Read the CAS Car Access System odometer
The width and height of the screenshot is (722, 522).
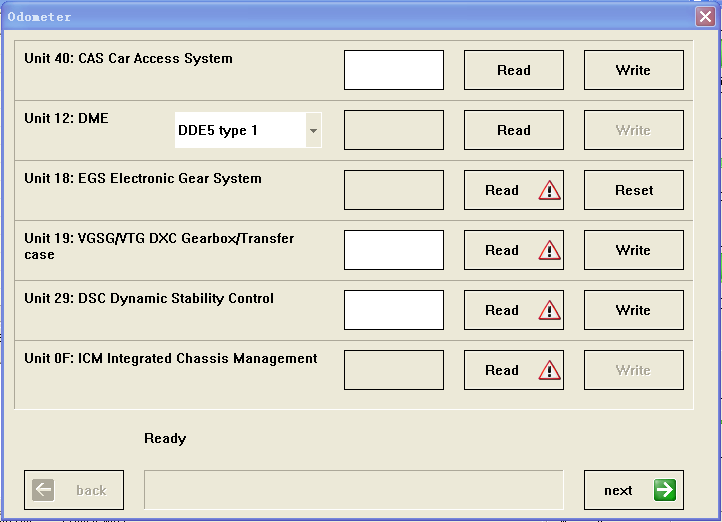(513, 70)
